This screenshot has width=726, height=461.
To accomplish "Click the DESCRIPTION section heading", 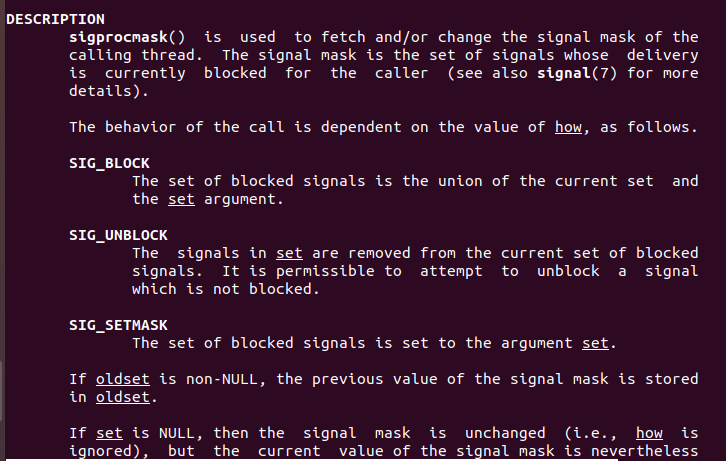I will [x=55, y=19].
